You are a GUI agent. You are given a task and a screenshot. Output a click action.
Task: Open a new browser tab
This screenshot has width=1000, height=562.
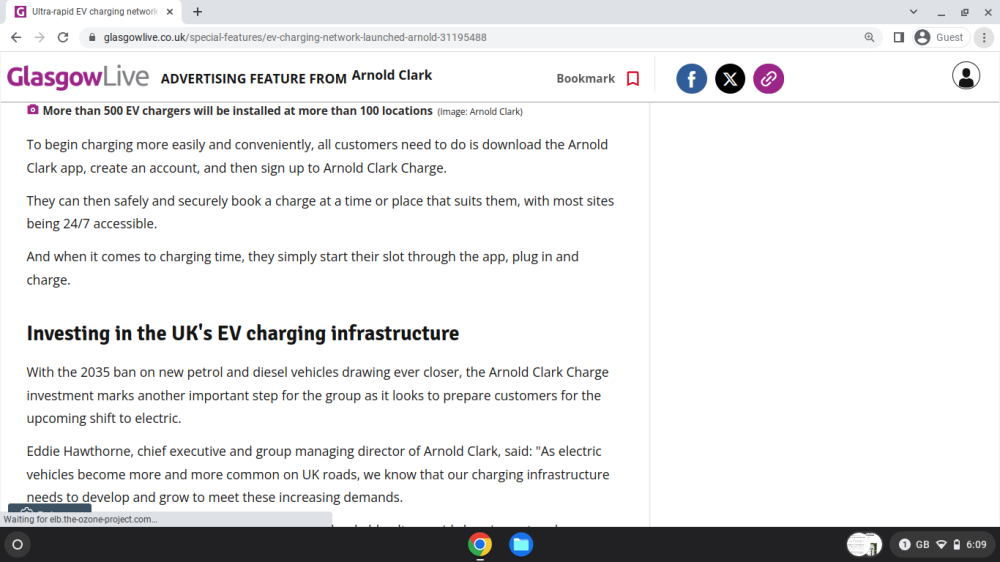tap(198, 11)
